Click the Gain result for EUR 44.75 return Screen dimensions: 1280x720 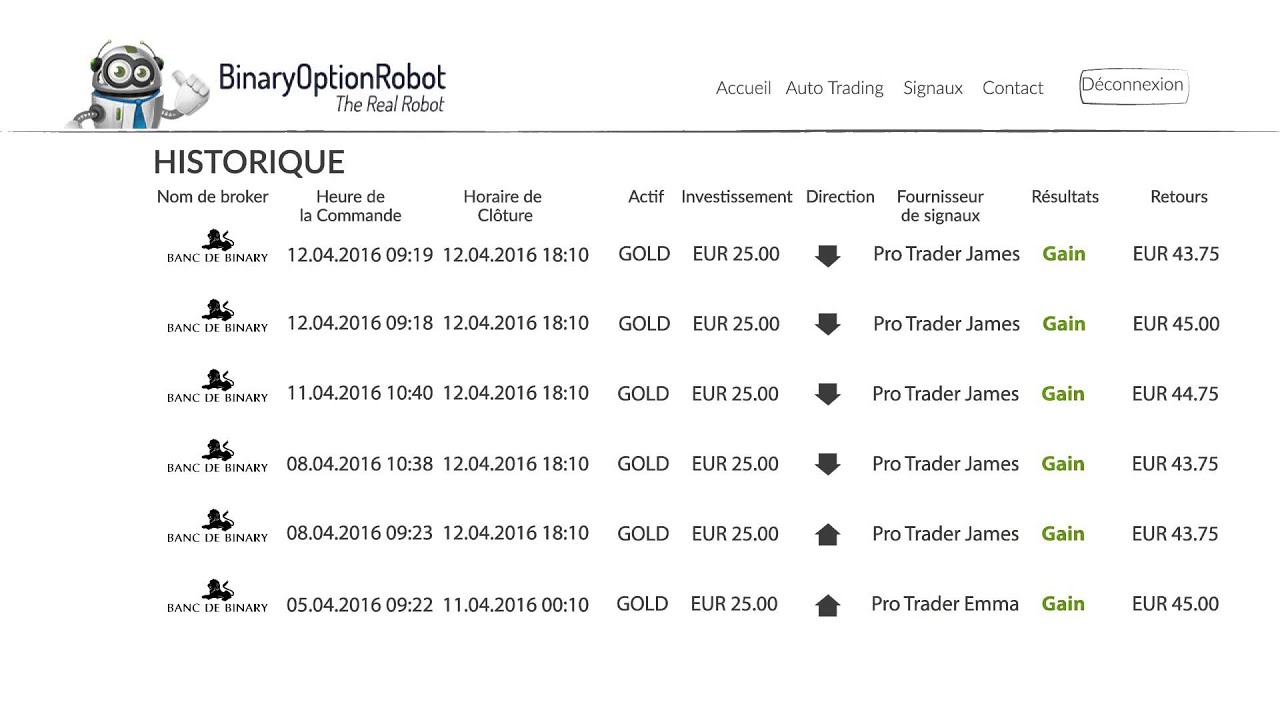click(x=1063, y=394)
